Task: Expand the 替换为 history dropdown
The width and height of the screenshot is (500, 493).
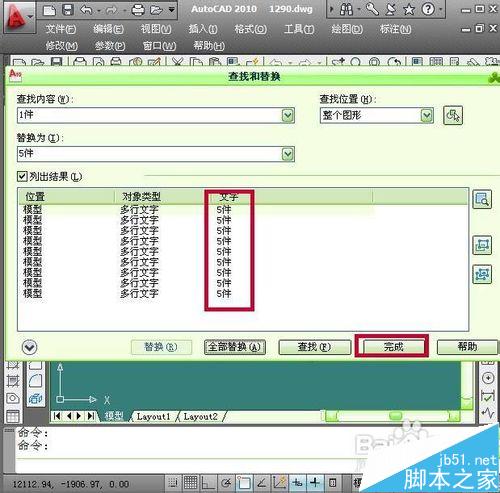Action: tap(288, 154)
